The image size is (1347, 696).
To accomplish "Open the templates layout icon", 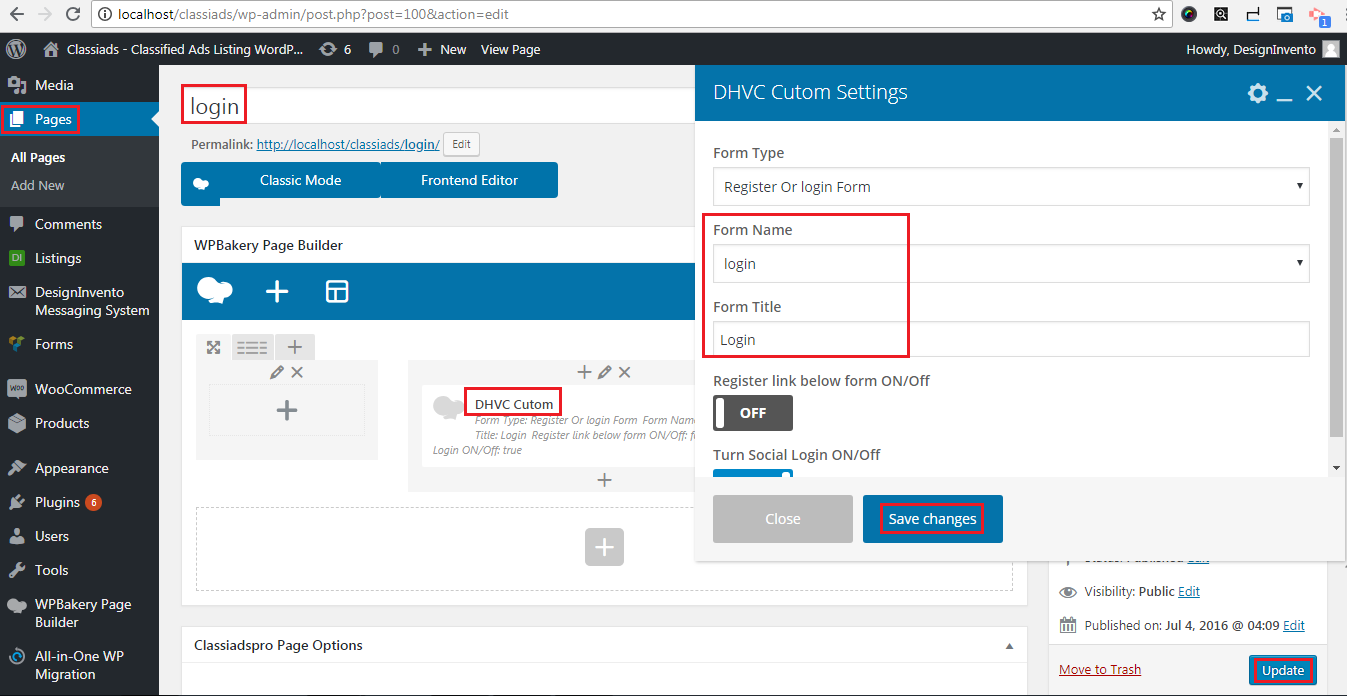I will (x=337, y=291).
